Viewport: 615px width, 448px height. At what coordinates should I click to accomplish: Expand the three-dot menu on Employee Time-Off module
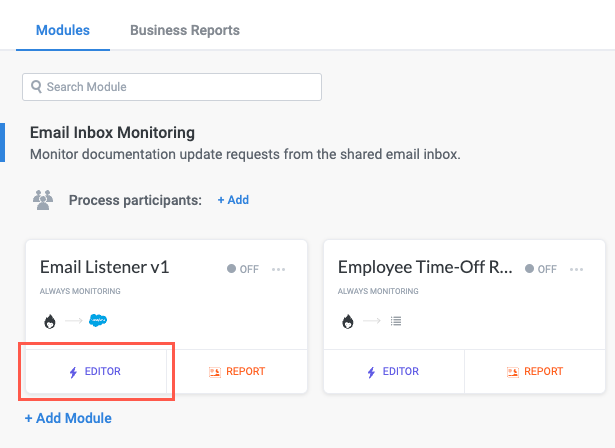[577, 269]
